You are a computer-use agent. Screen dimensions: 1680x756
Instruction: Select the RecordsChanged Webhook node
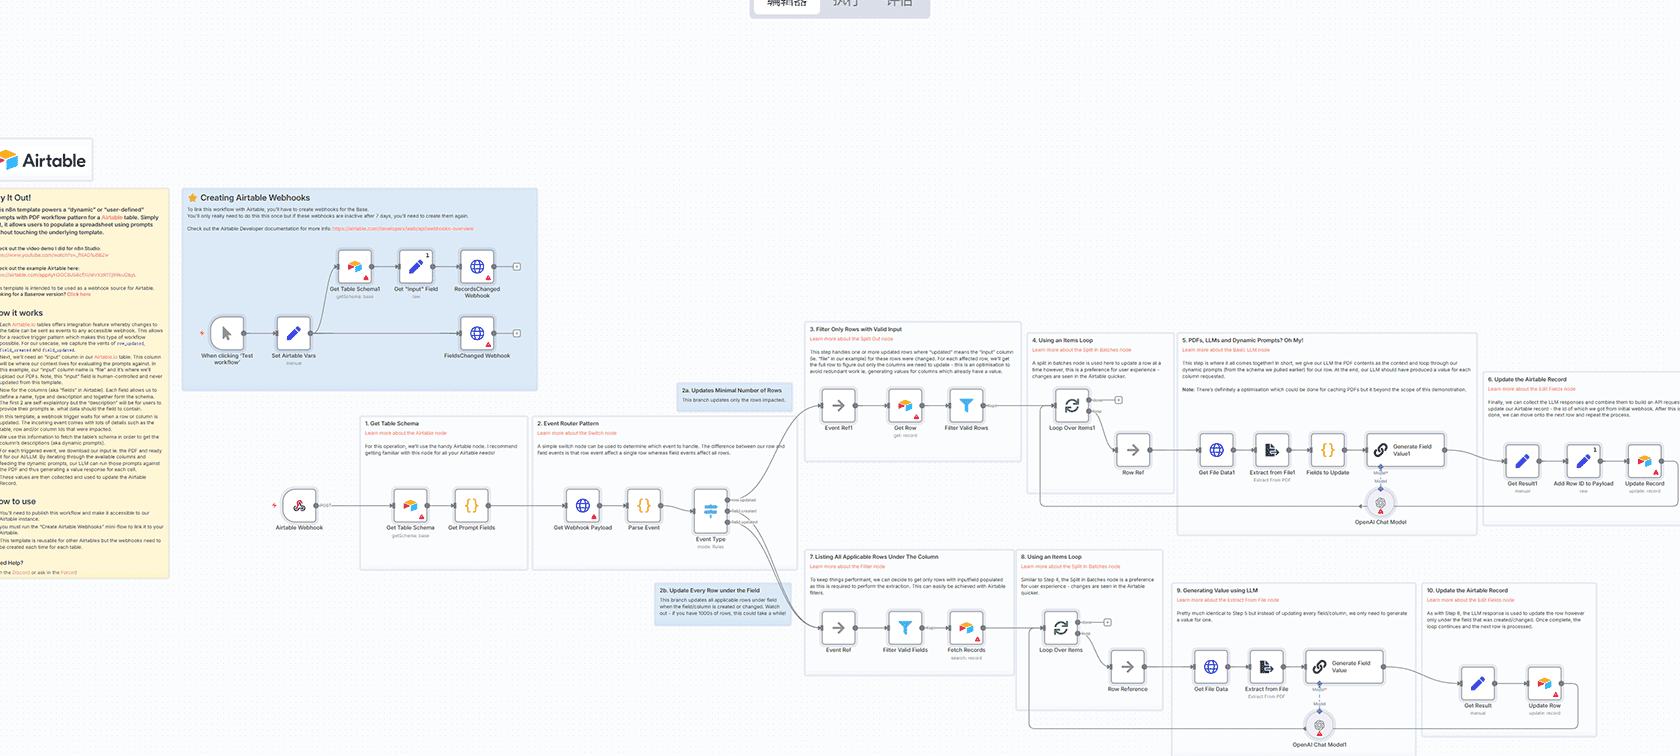(x=477, y=267)
